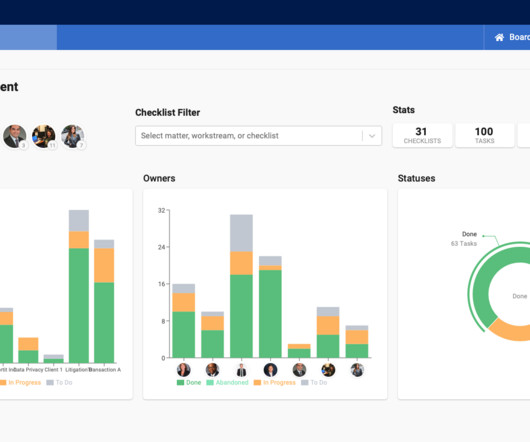Click the Litigation axis label
Screen dimensions: 530x442
pos(77,370)
